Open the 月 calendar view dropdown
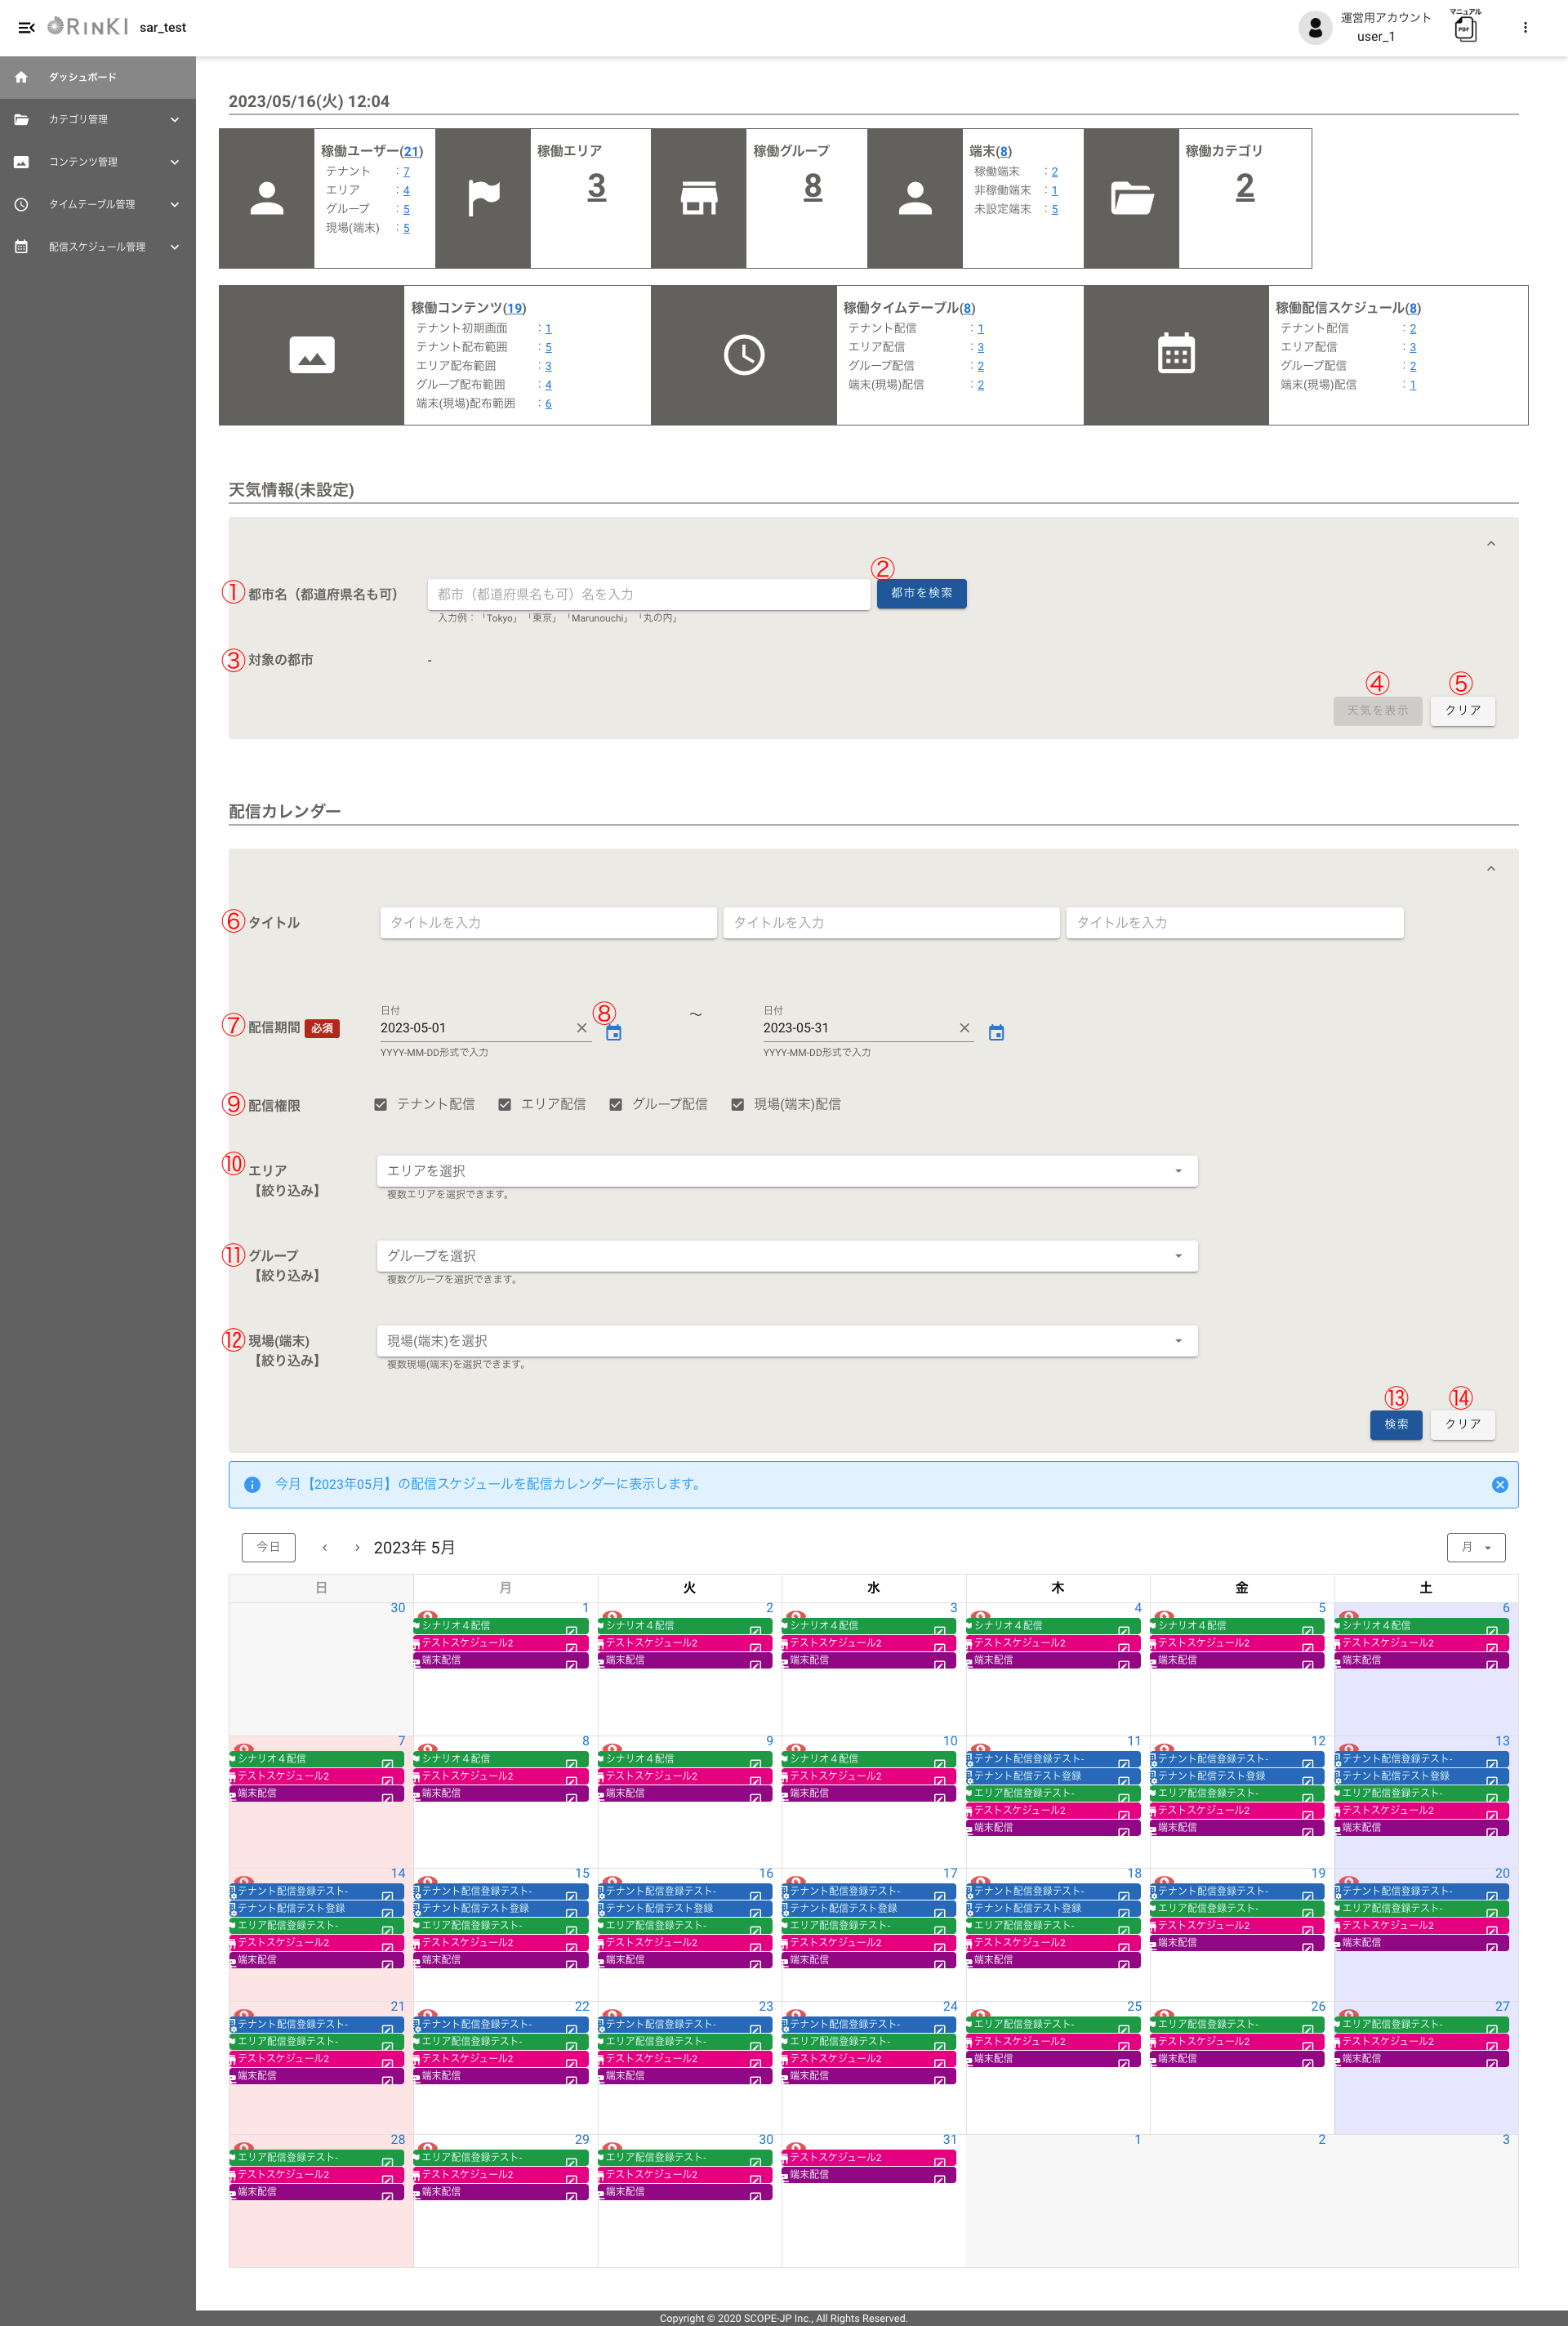This screenshot has height=2326, width=1568. [1475, 1548]
